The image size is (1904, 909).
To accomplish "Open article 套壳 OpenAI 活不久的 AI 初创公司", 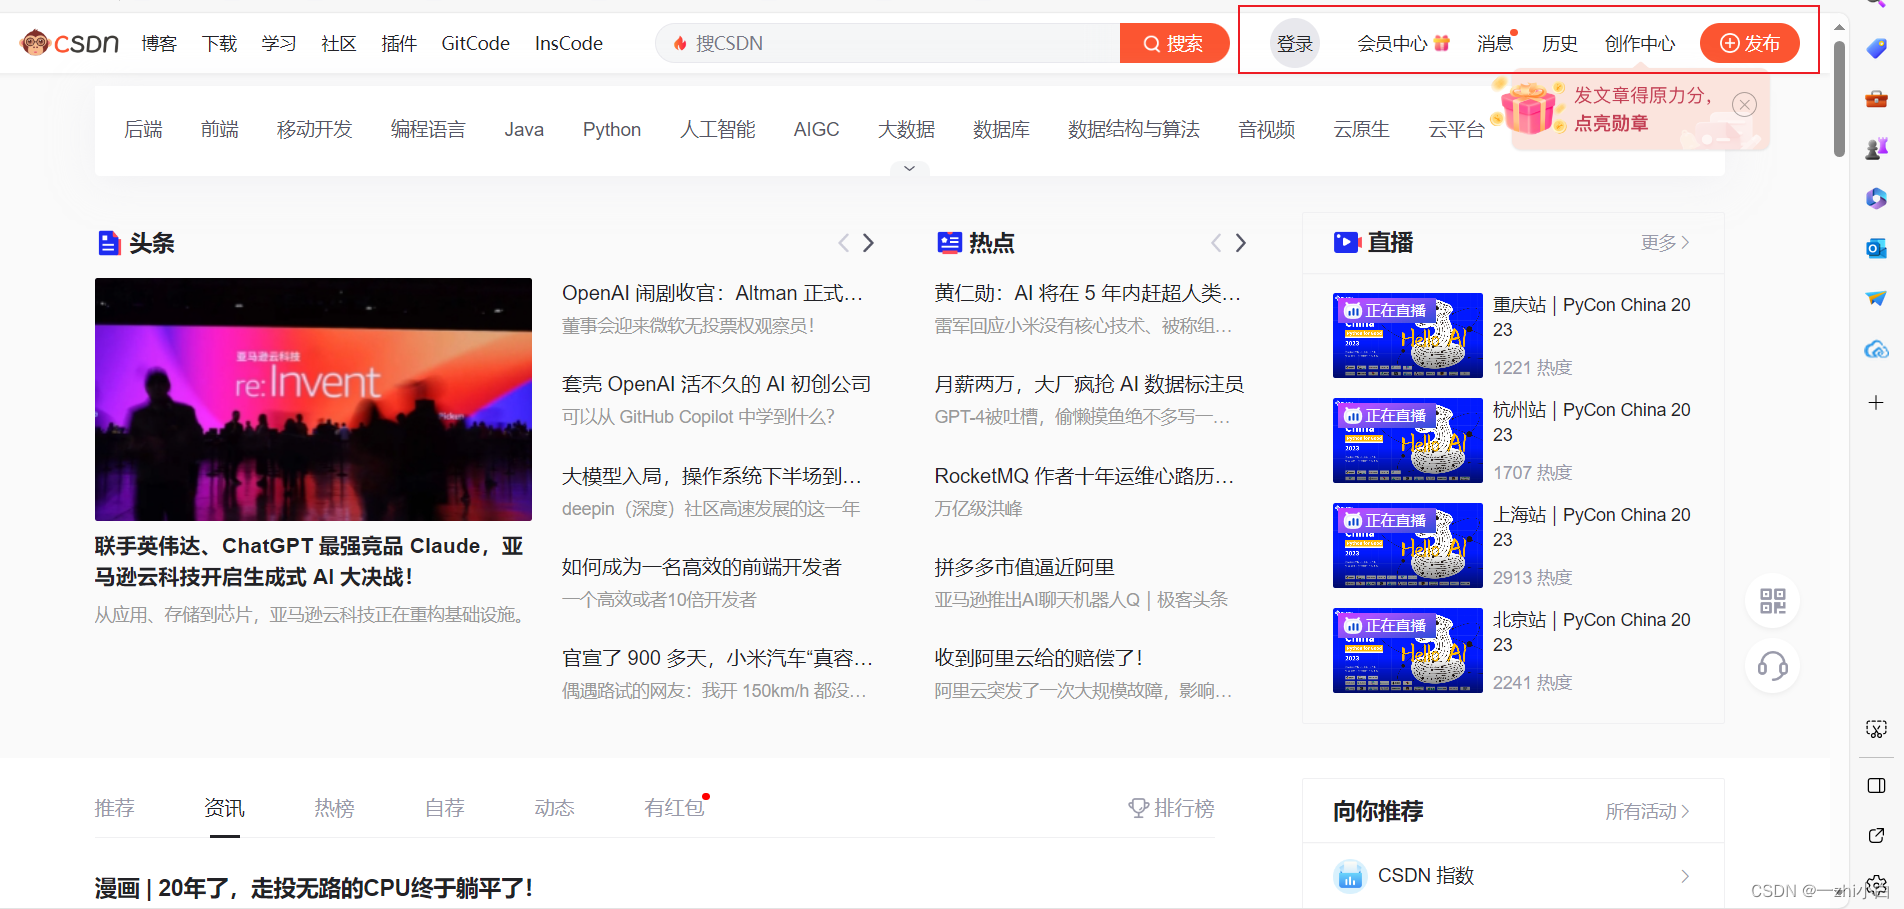I will point(716,384).
